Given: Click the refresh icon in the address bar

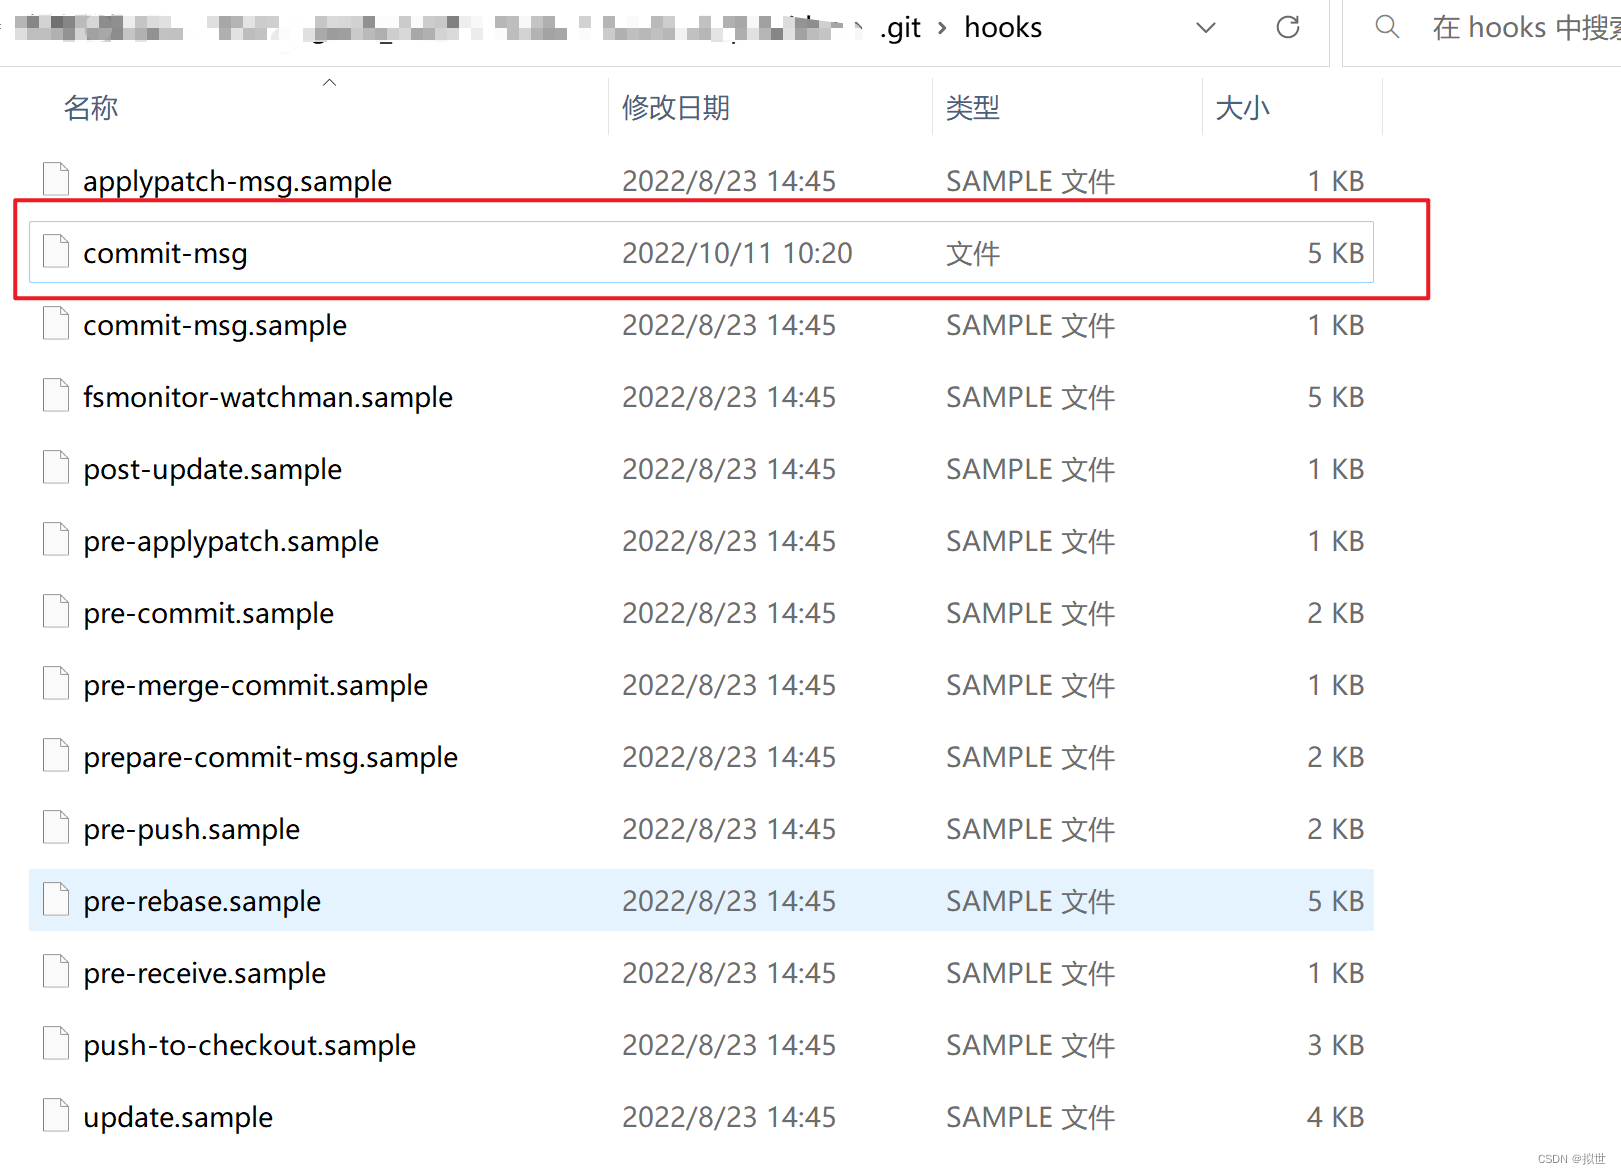Looking at the screenshot, I should [1287, 27].
